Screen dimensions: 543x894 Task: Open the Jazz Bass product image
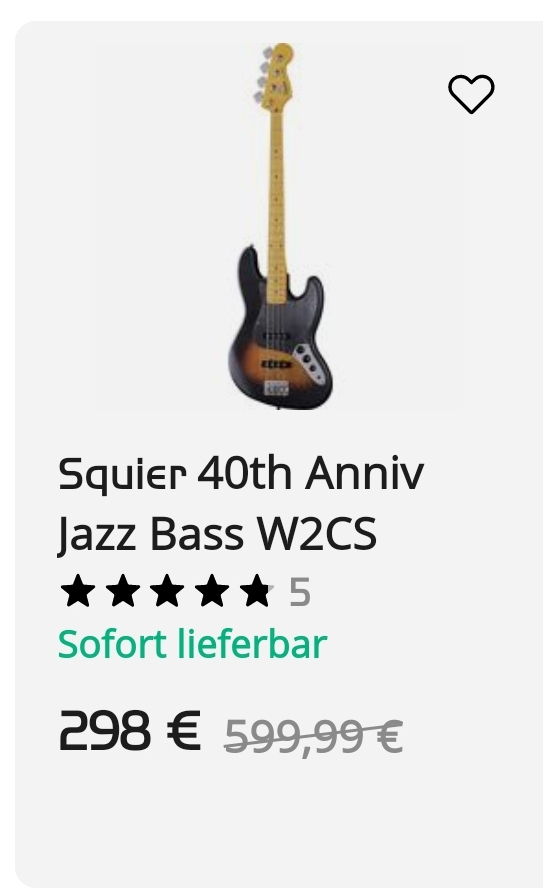pos(278,226)
